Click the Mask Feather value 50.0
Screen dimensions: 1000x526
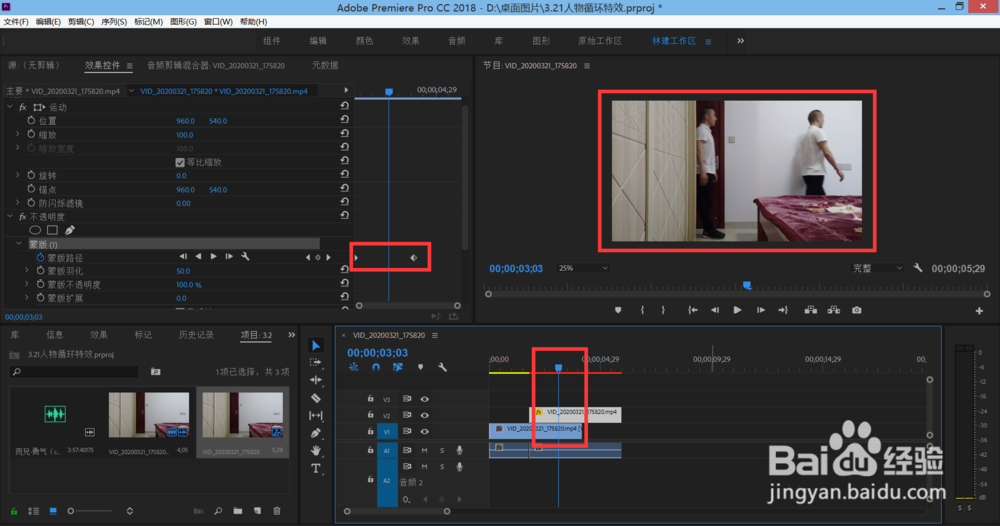(x=183, y=271)
